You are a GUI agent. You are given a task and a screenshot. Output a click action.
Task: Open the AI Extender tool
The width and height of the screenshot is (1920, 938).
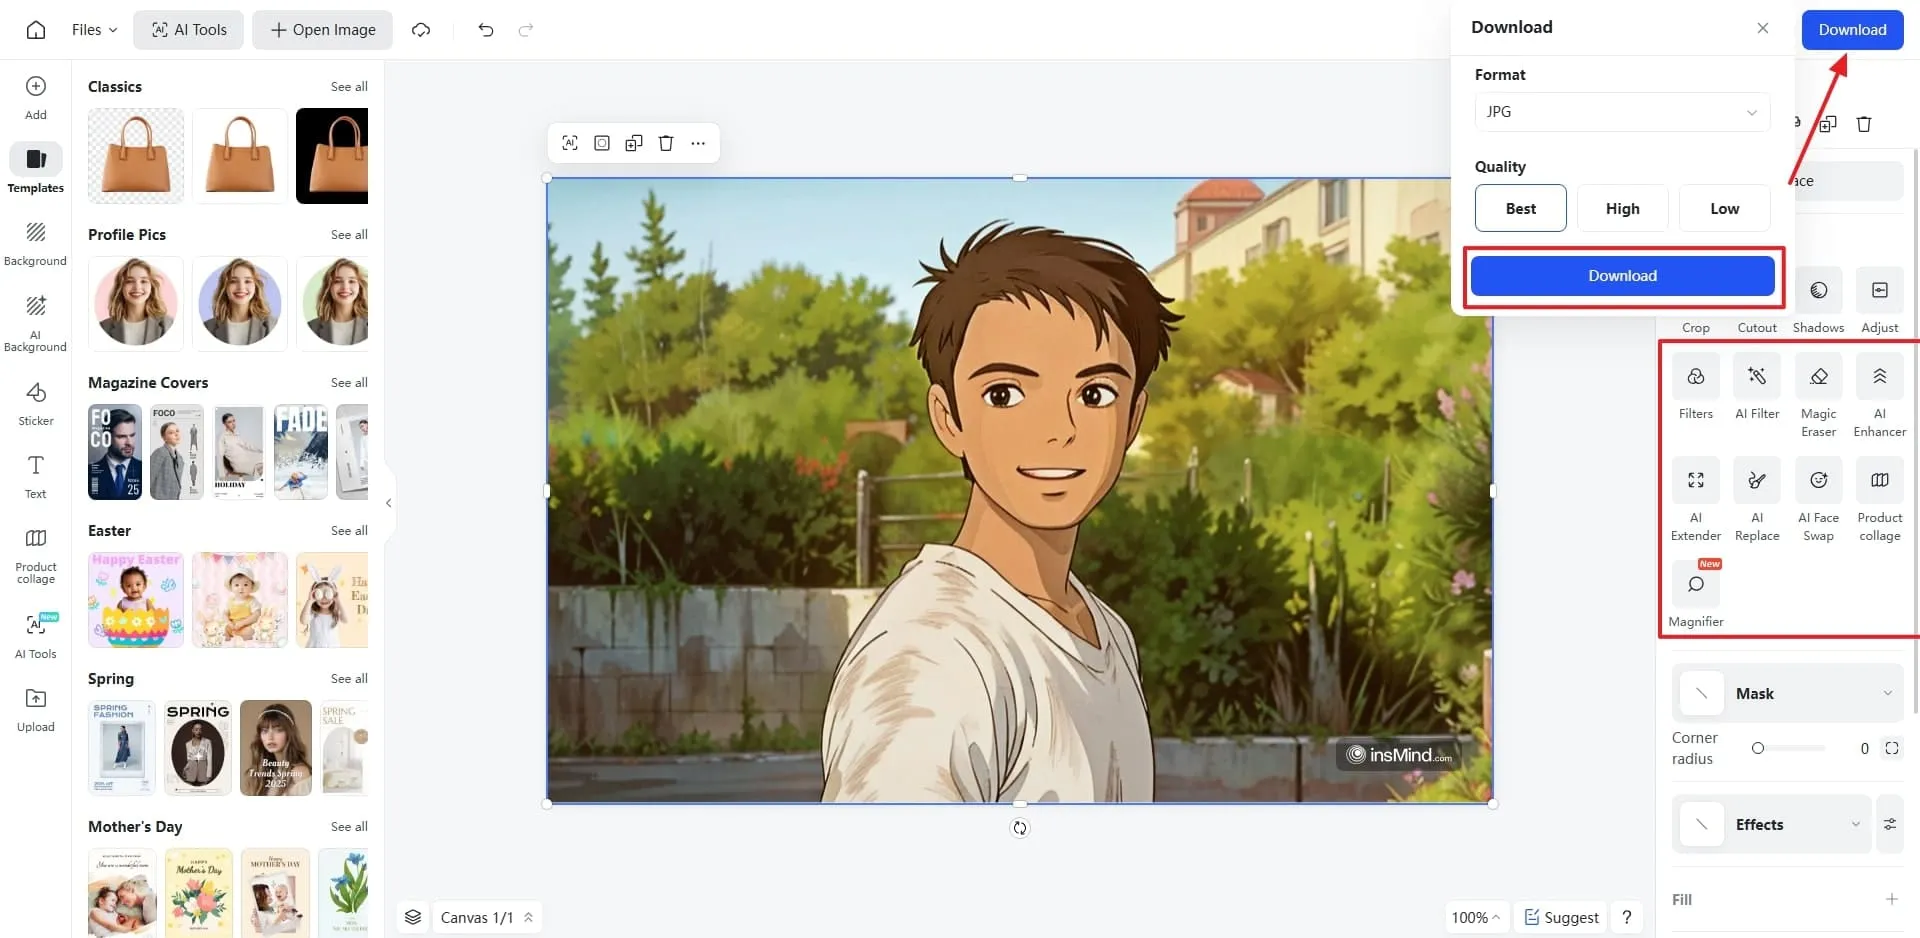tap(1696, 481)
